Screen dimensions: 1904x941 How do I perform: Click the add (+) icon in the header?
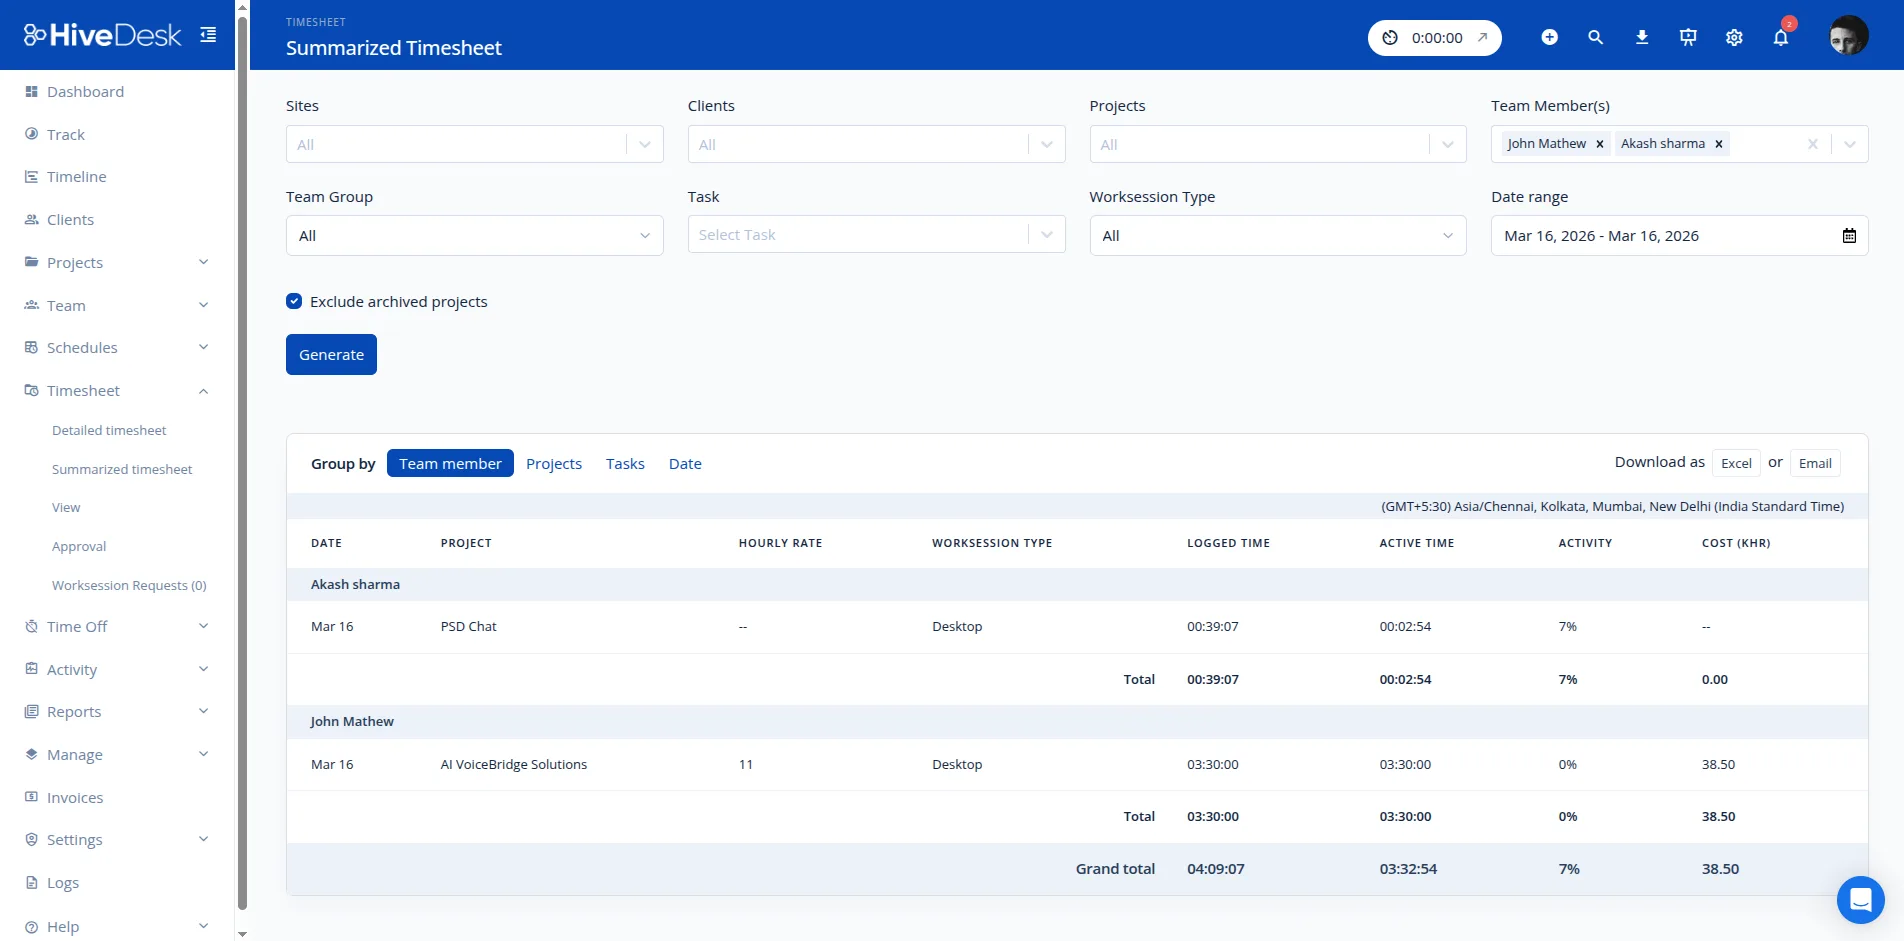[x=1548, y=37]
